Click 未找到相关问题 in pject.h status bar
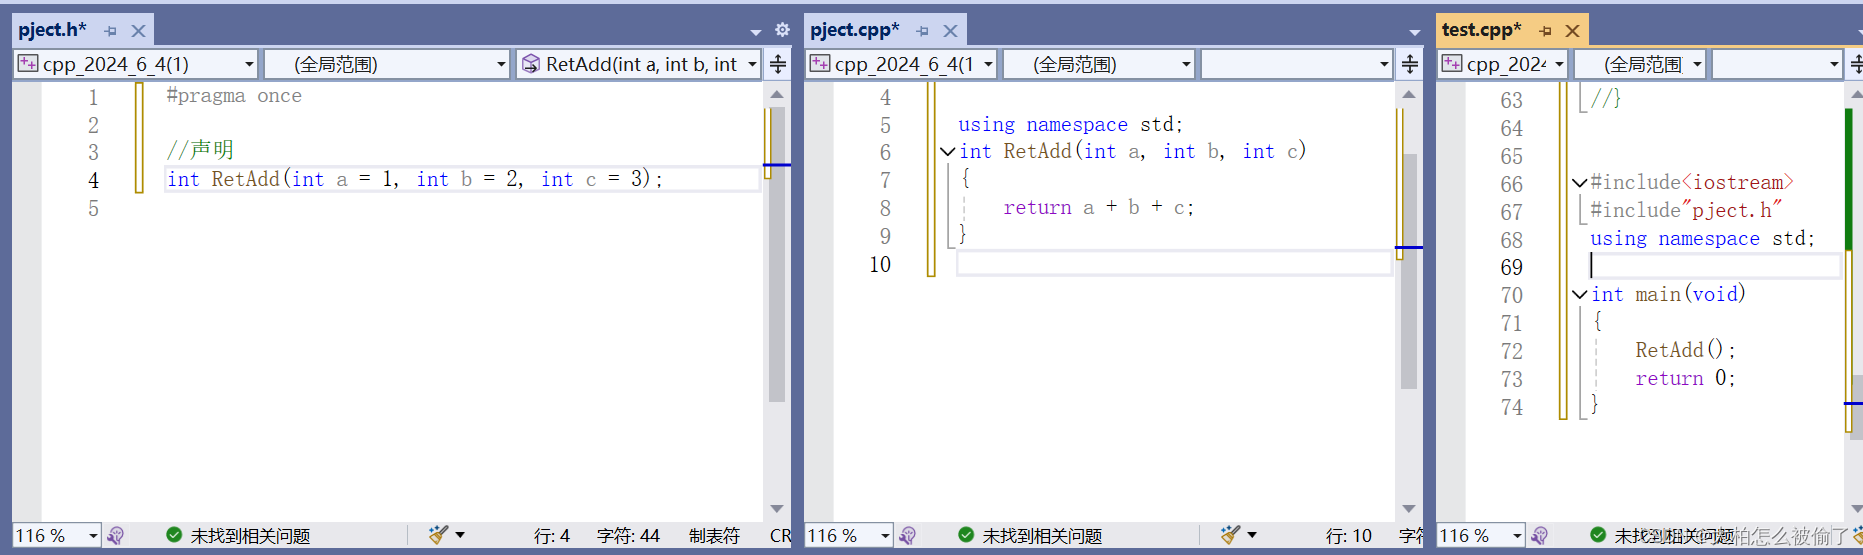Screen dimensions: 1863x555 click(250, 536)
